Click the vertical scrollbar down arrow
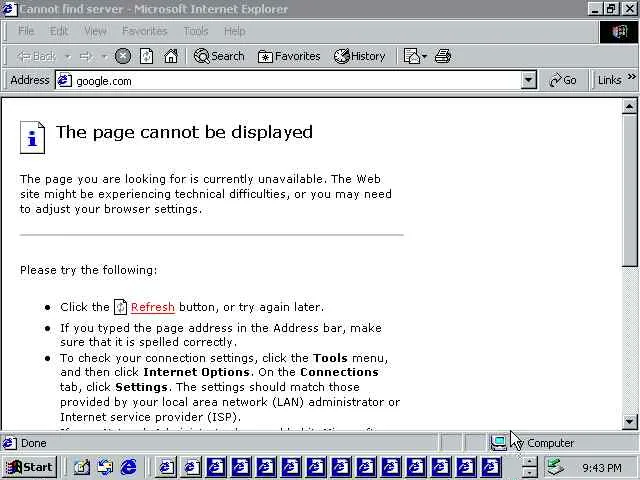This screenshot has height=480, width=640. [629, 421]
